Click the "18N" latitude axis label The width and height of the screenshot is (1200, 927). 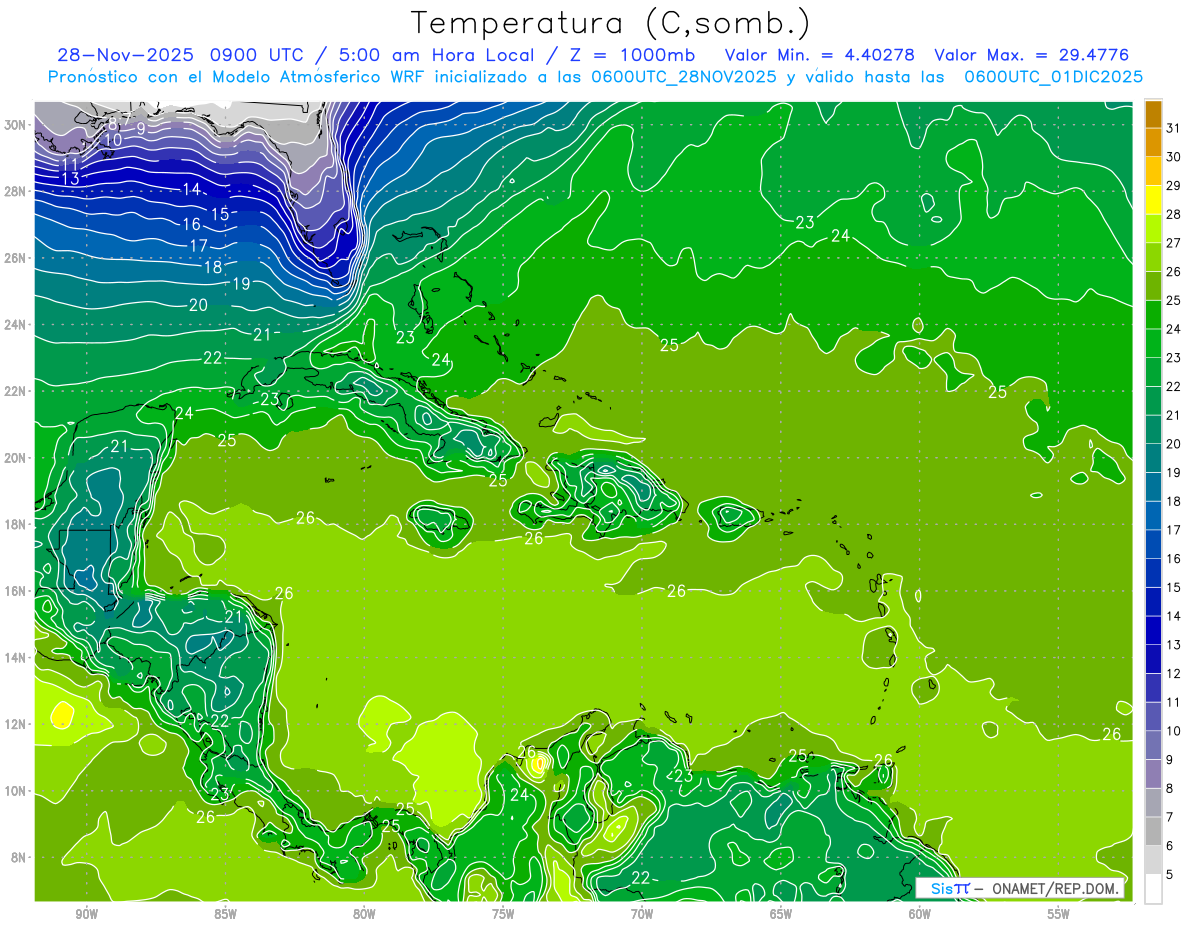click(16, 524)
